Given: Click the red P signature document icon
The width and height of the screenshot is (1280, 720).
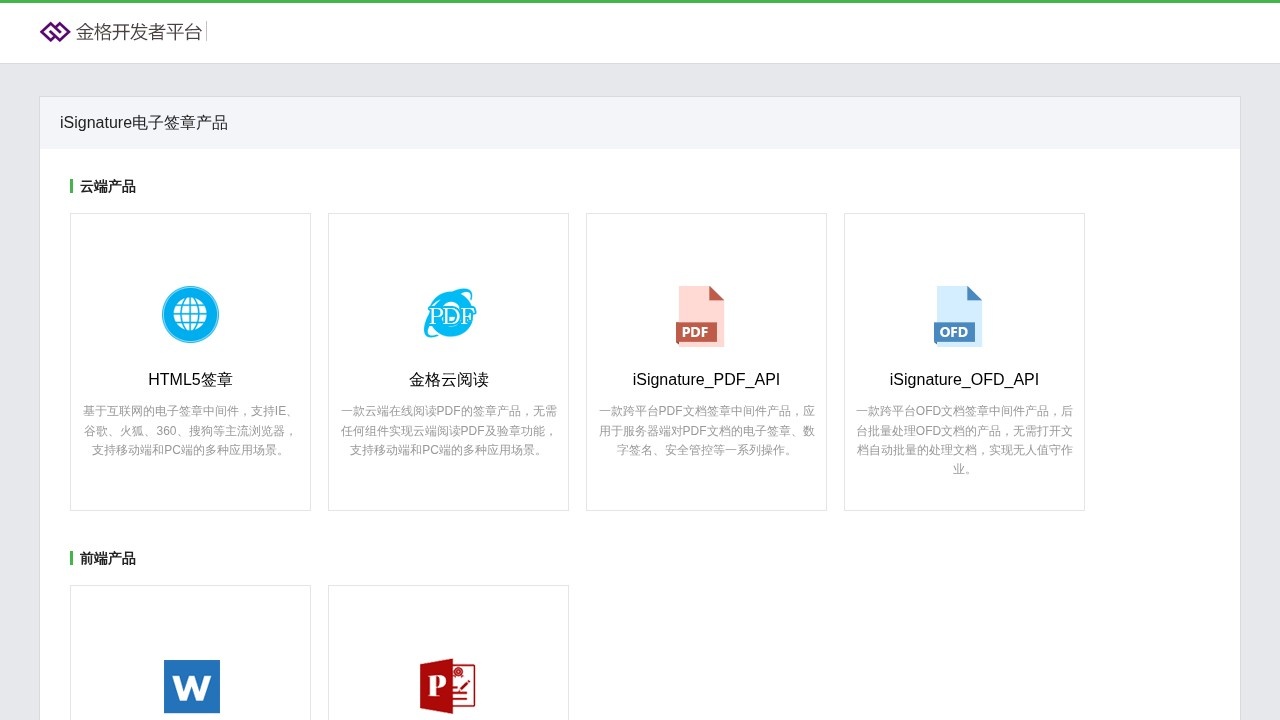Looking at the screenshot, I should click(447, 686).
